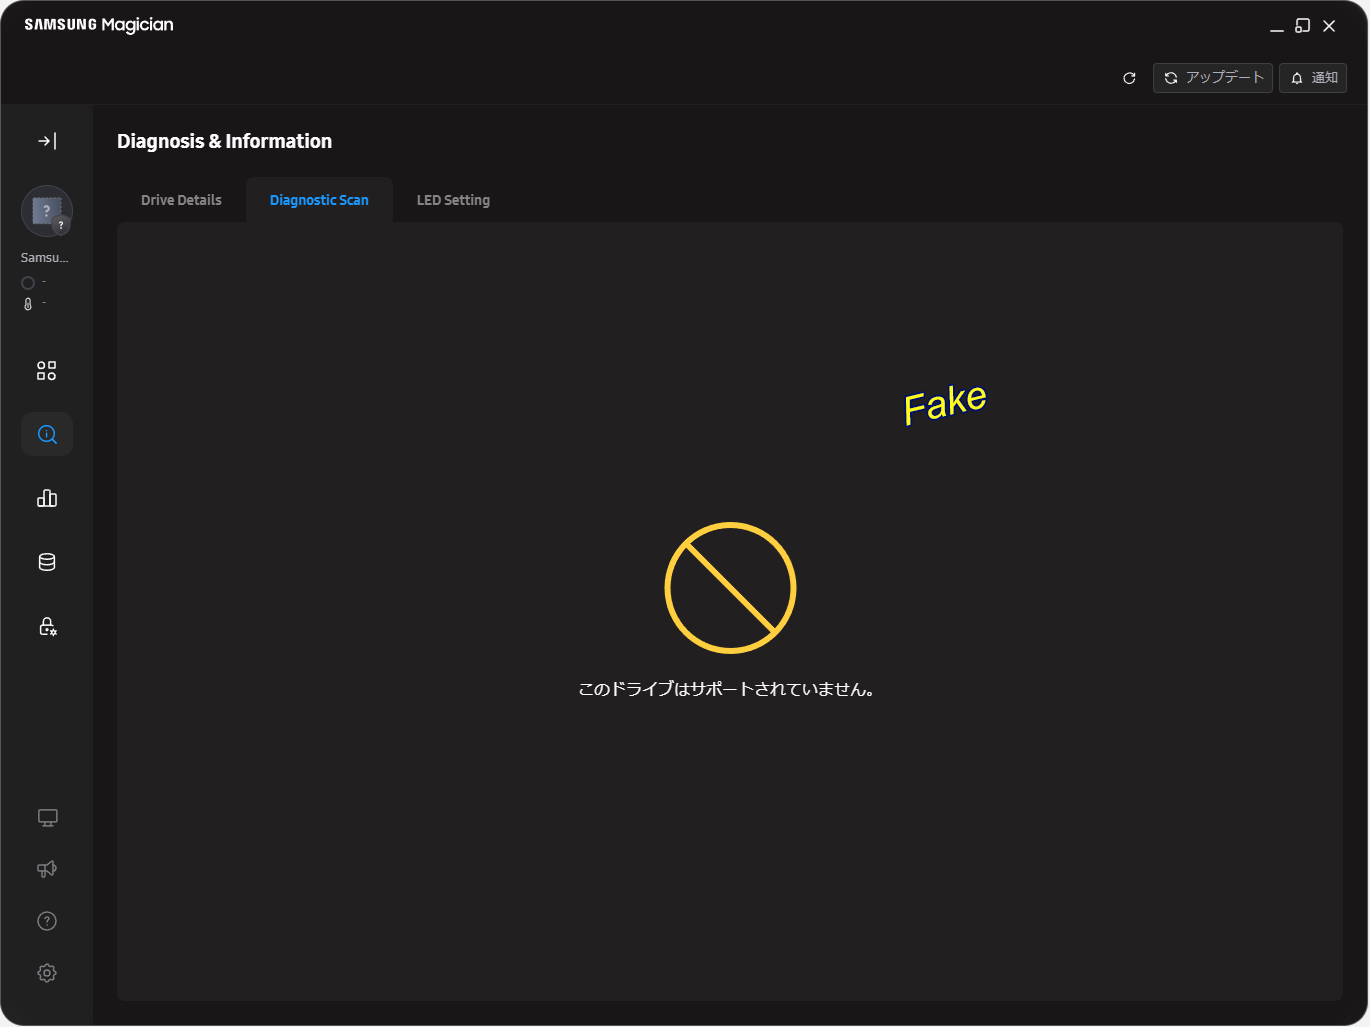The width and height of the screenshot is (1370, 1027).
Task: Open the Secure Erase lock icon
Action: tap(47, 626)
